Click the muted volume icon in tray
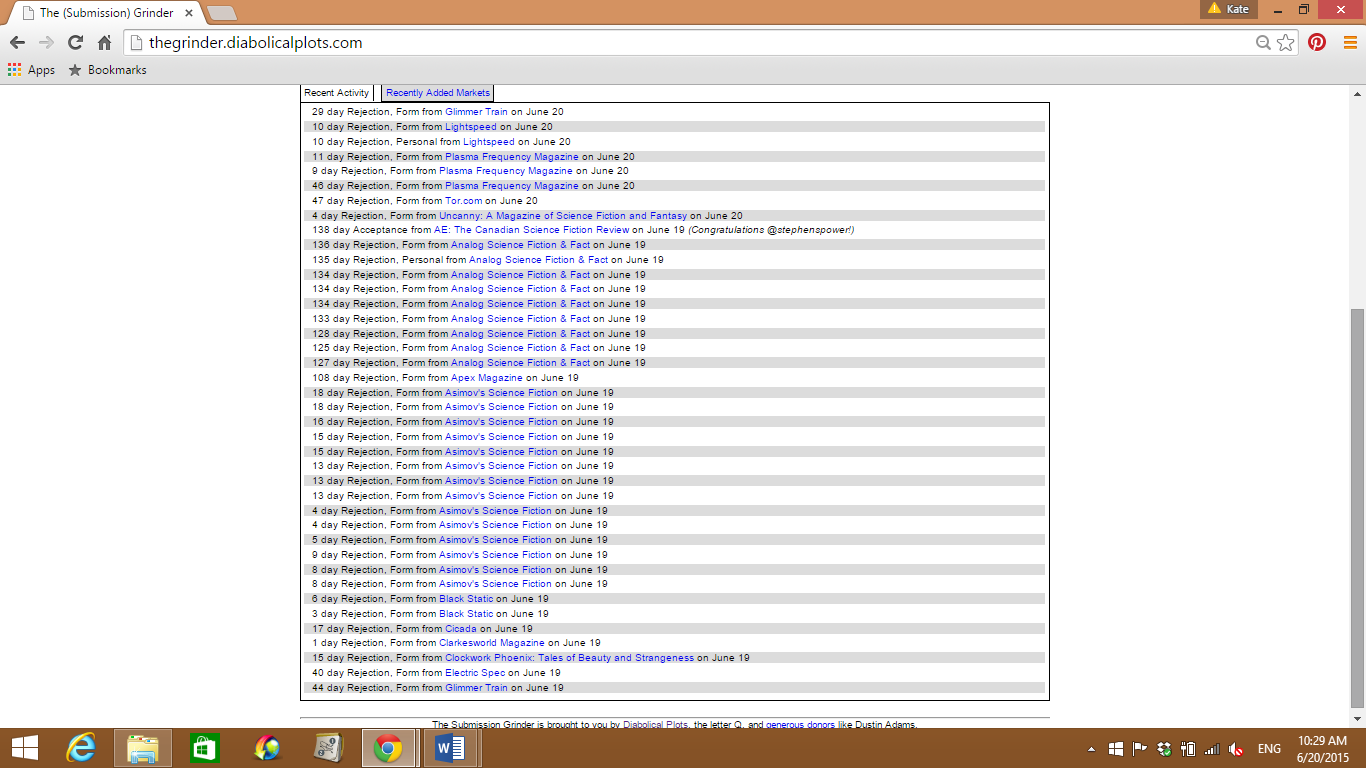Viewport: 1366px width, 768px height. pos(1236,749)
